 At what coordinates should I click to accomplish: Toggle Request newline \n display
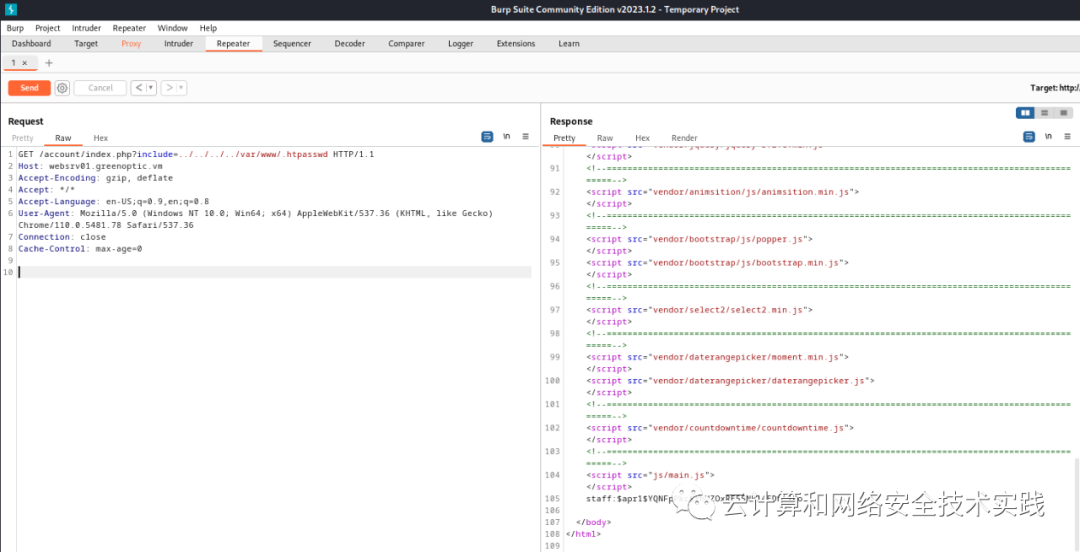pos(506,136)
